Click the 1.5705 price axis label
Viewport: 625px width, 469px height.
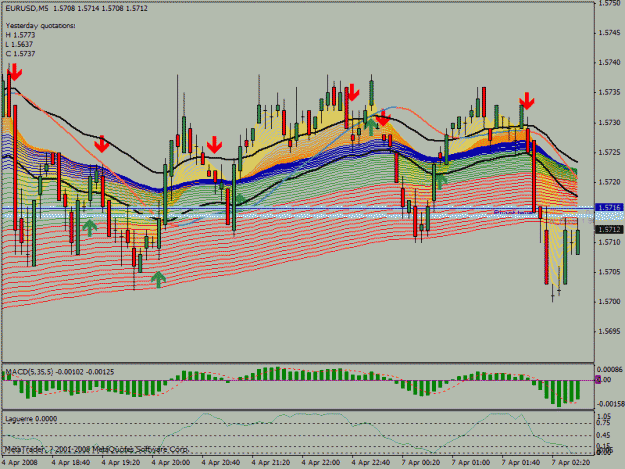point(609,272)
